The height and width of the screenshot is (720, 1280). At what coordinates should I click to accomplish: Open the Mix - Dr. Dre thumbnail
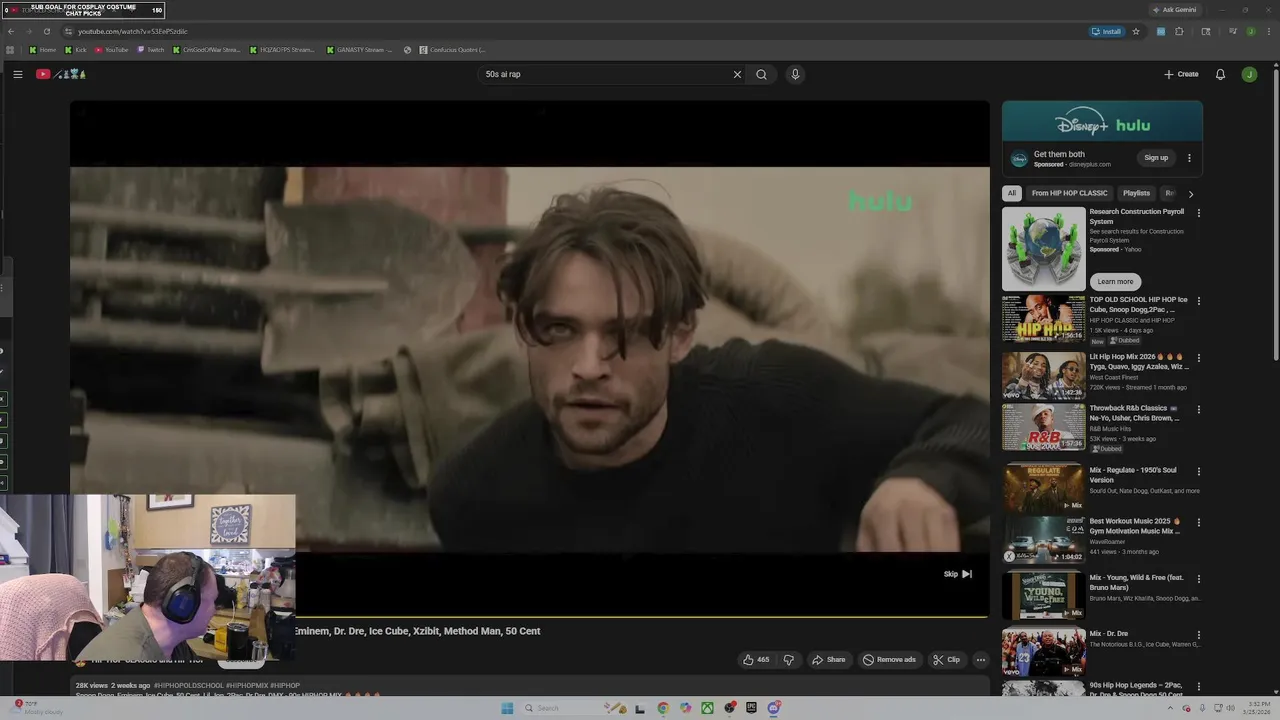click(x=1043, y=652)
